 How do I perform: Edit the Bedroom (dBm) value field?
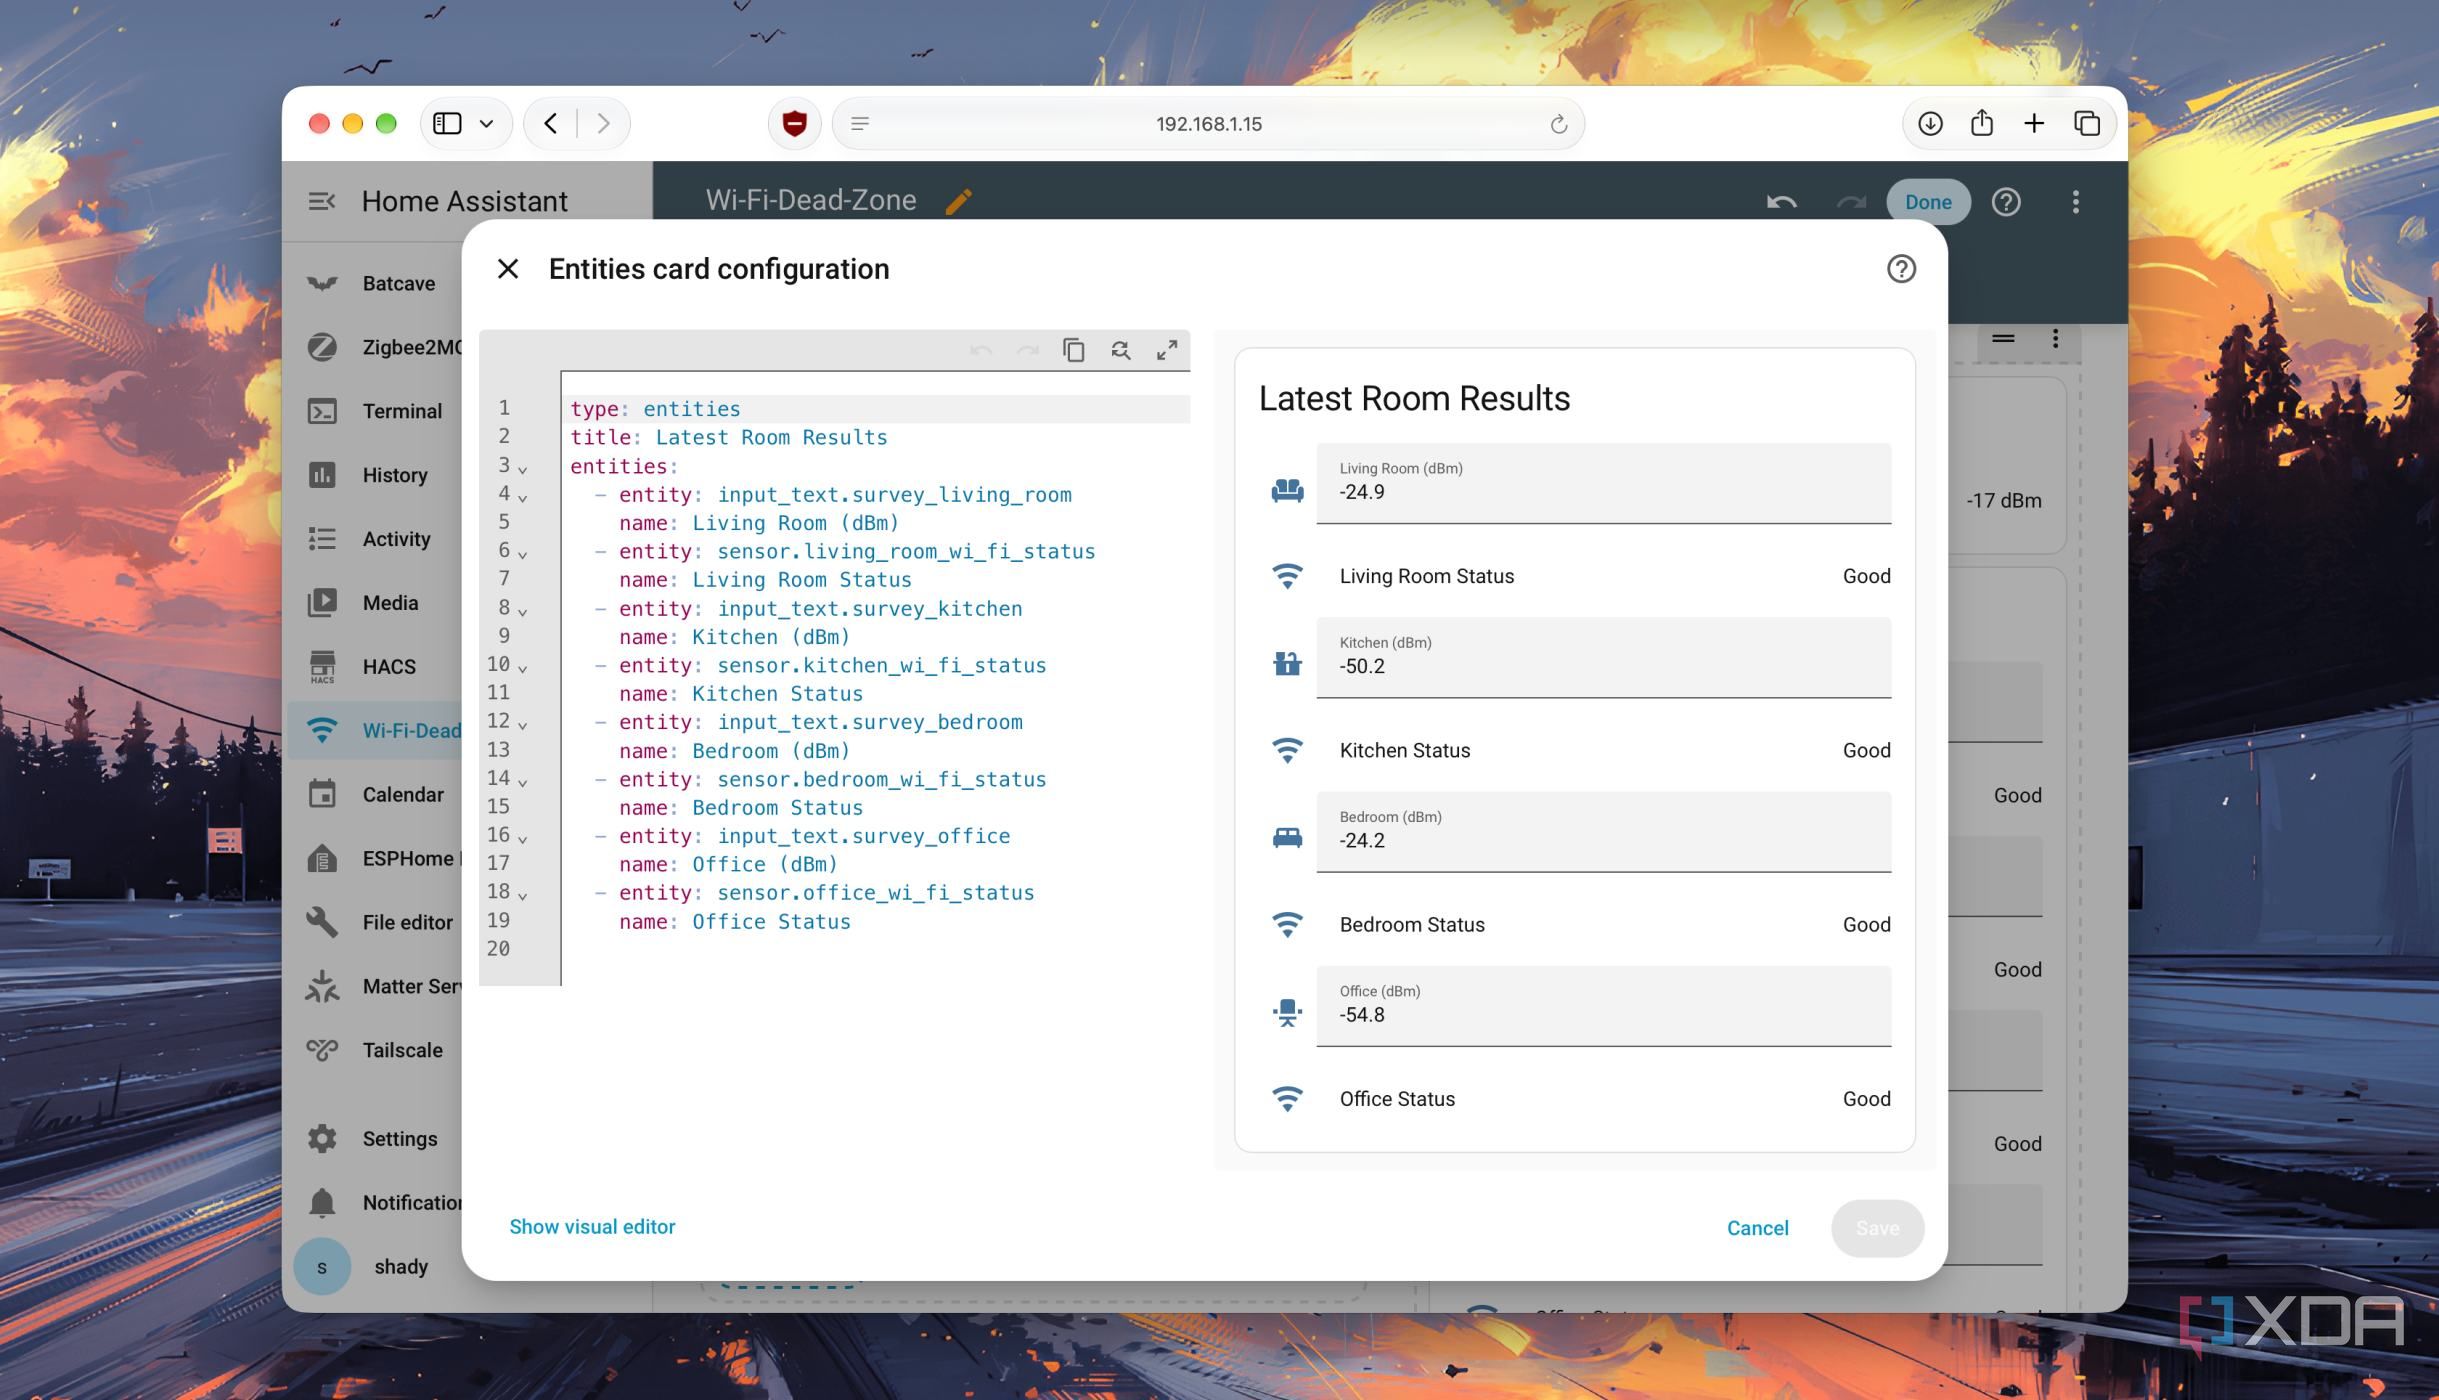coord(1603,832)
